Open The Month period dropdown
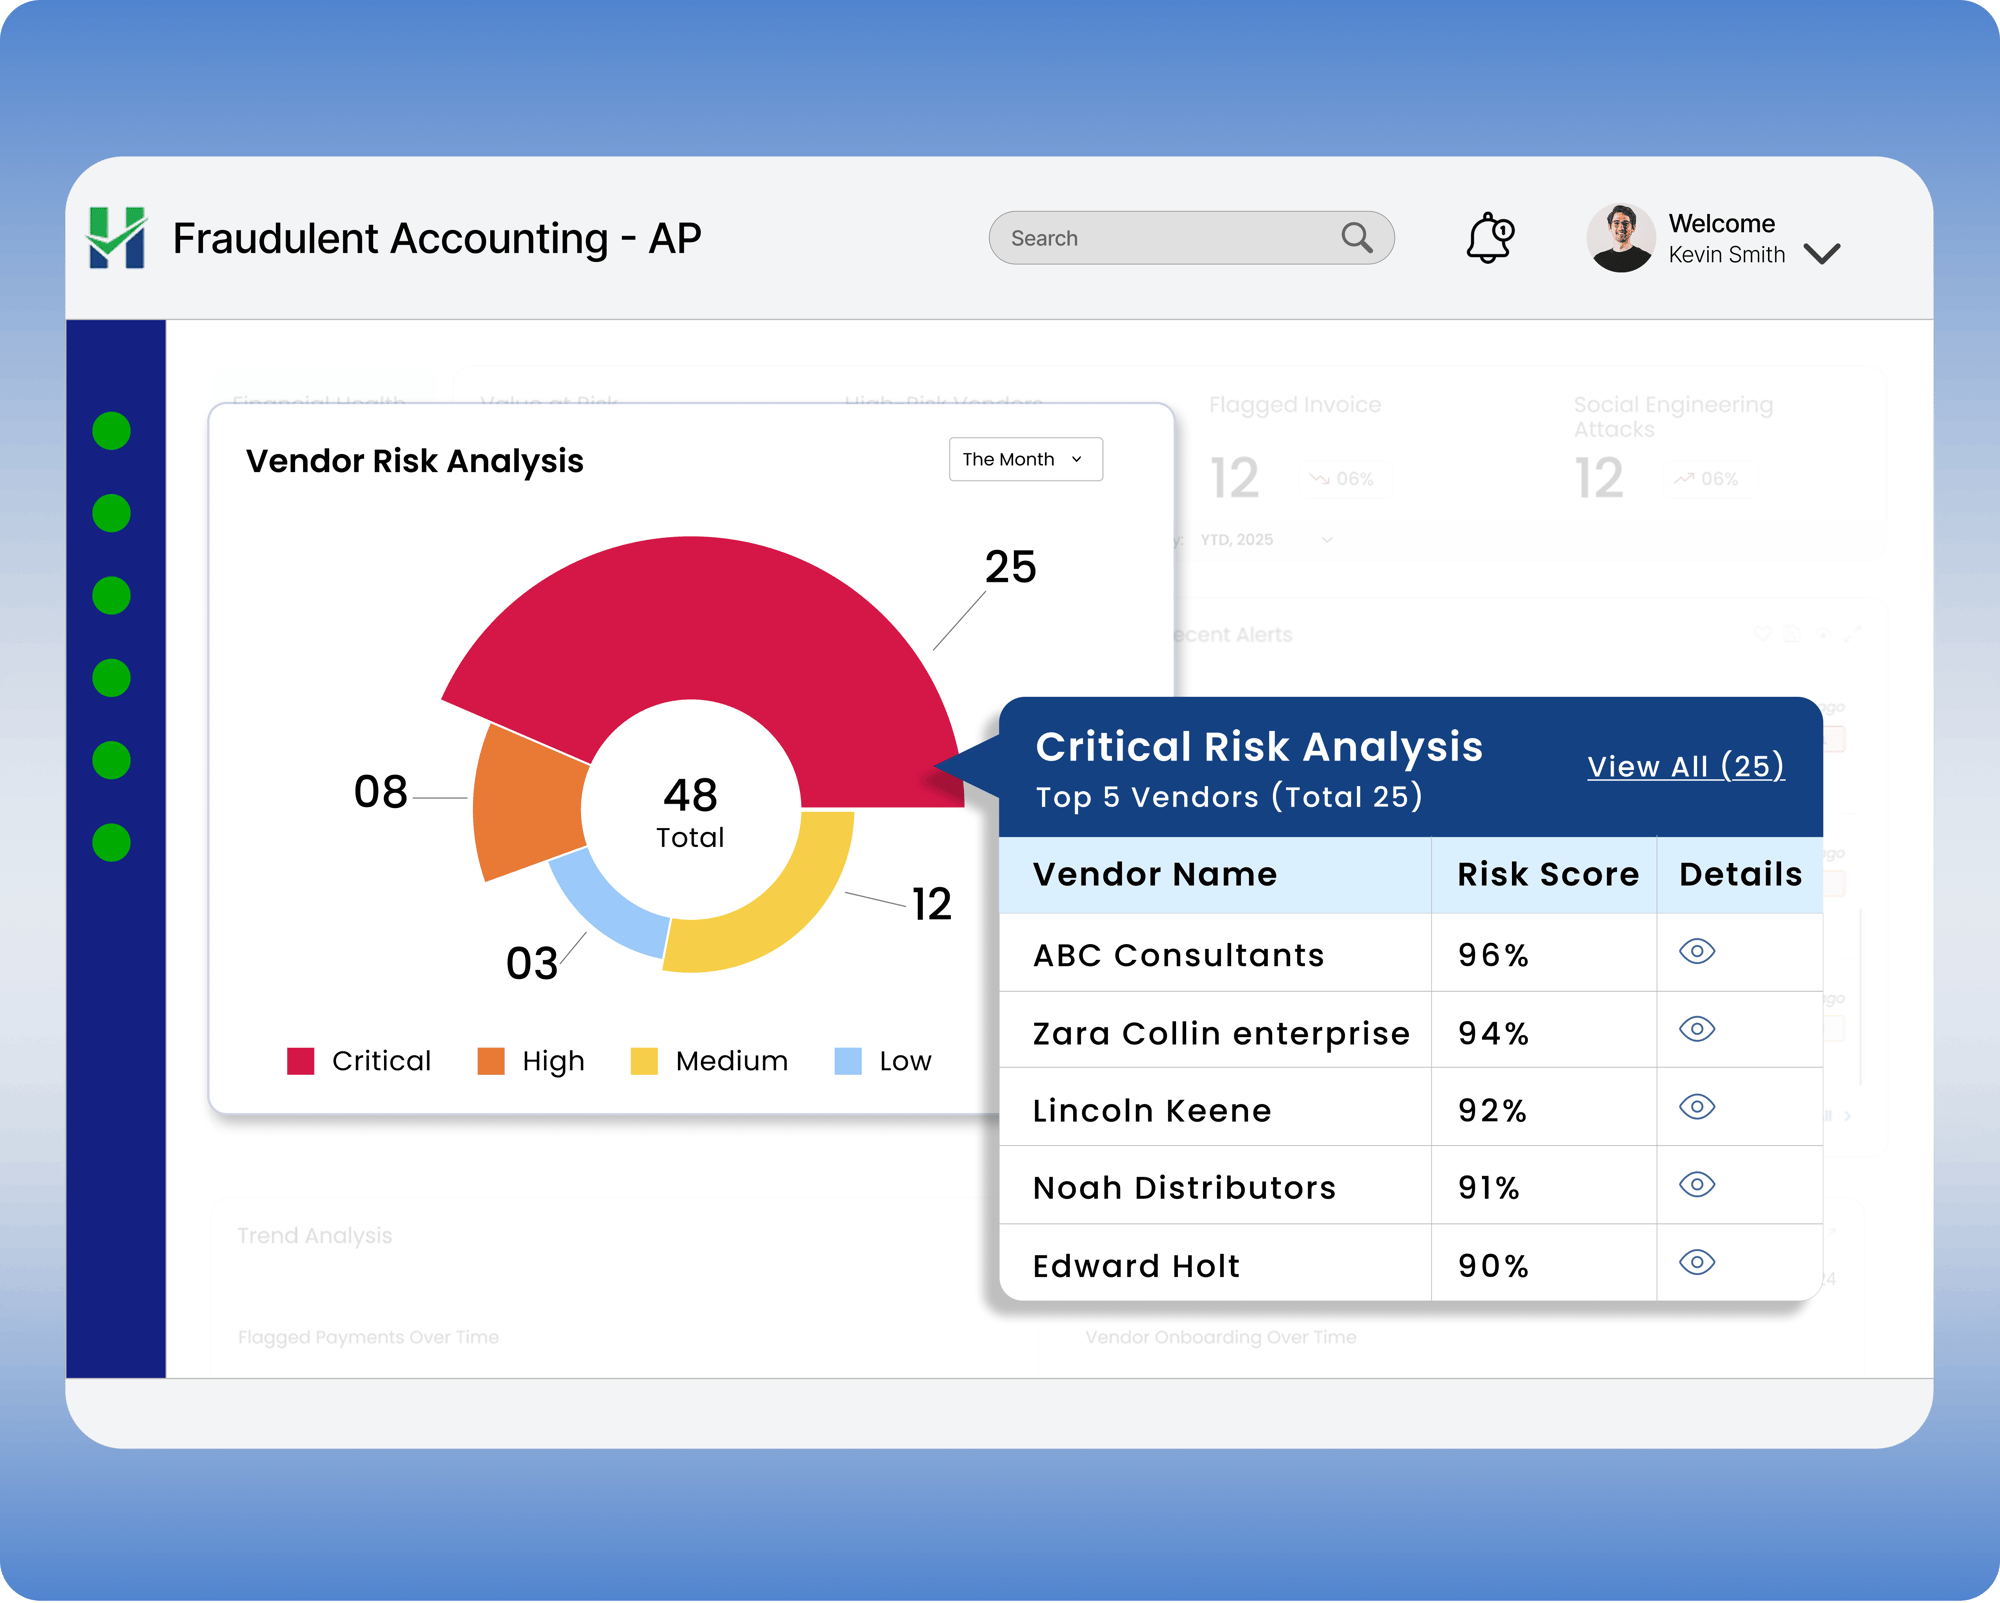 click(1025, 459)
